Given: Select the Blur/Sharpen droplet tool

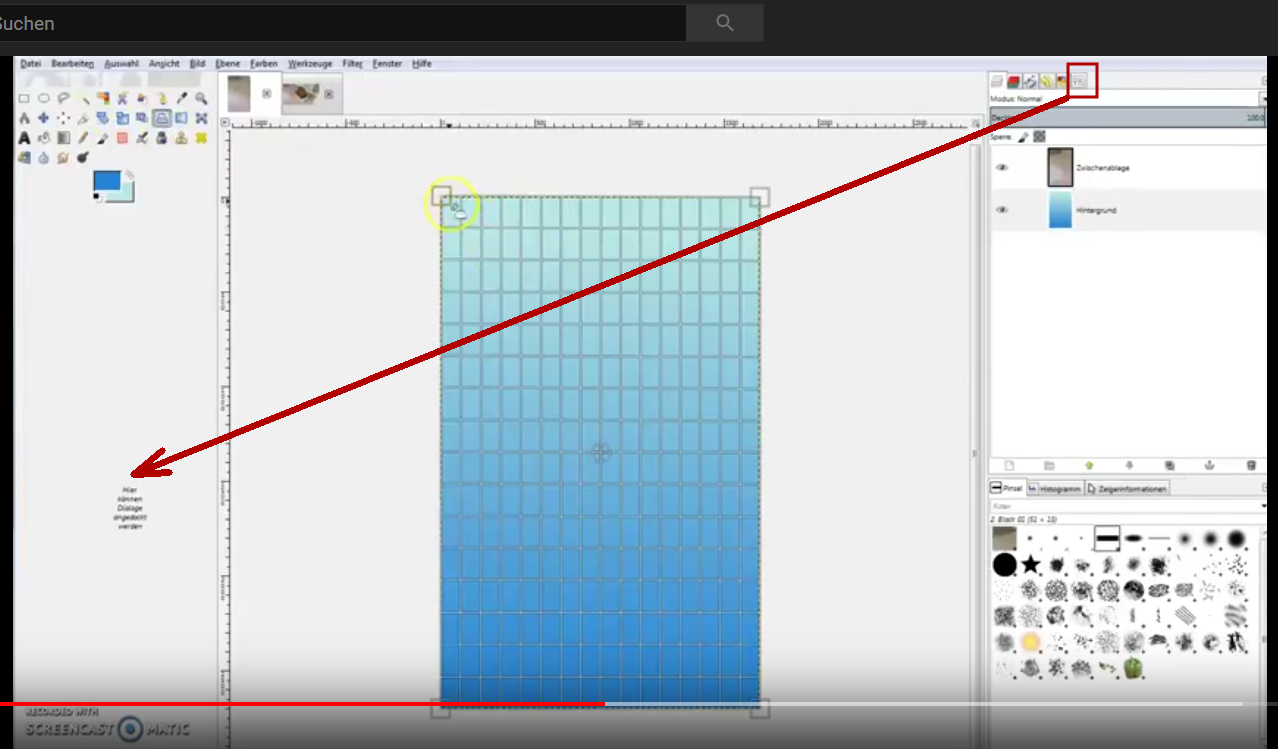Looking at the screenshot, I should pos(44,158).
